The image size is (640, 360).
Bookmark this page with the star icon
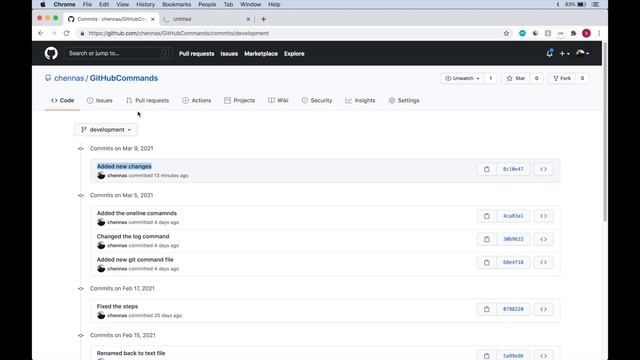coord(506,33)
